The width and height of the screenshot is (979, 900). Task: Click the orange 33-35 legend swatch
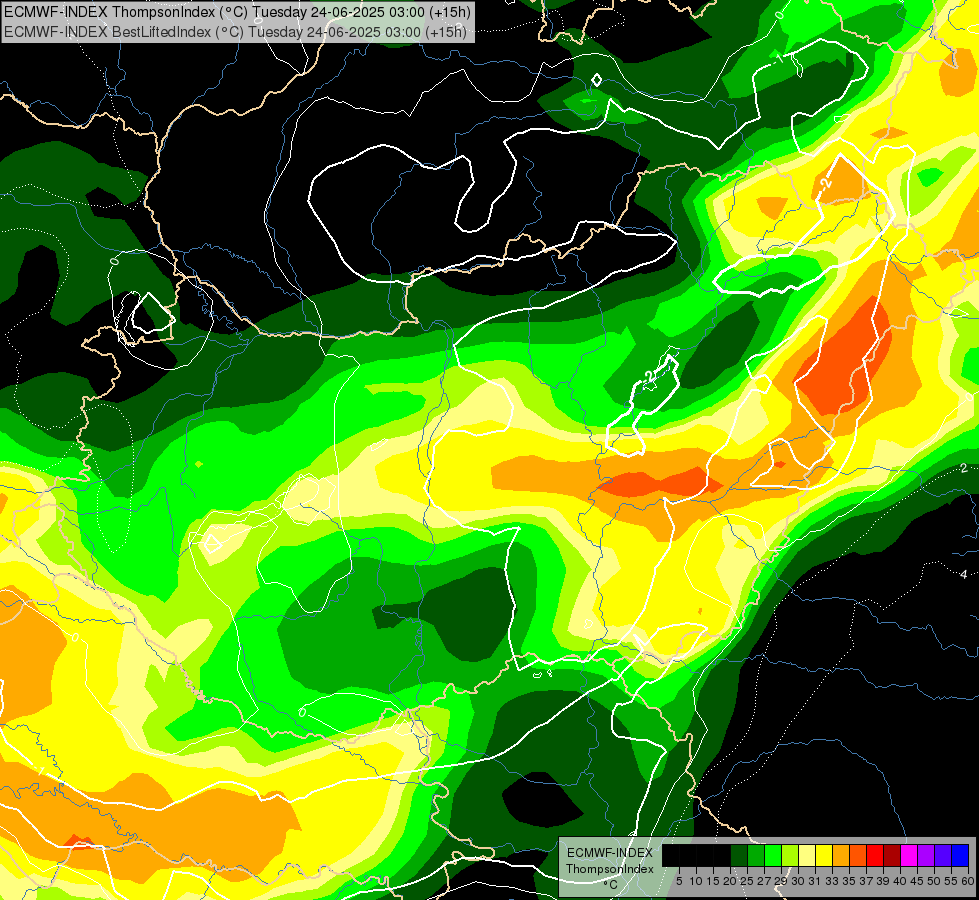pyautogui.click(x=842, y=855)
